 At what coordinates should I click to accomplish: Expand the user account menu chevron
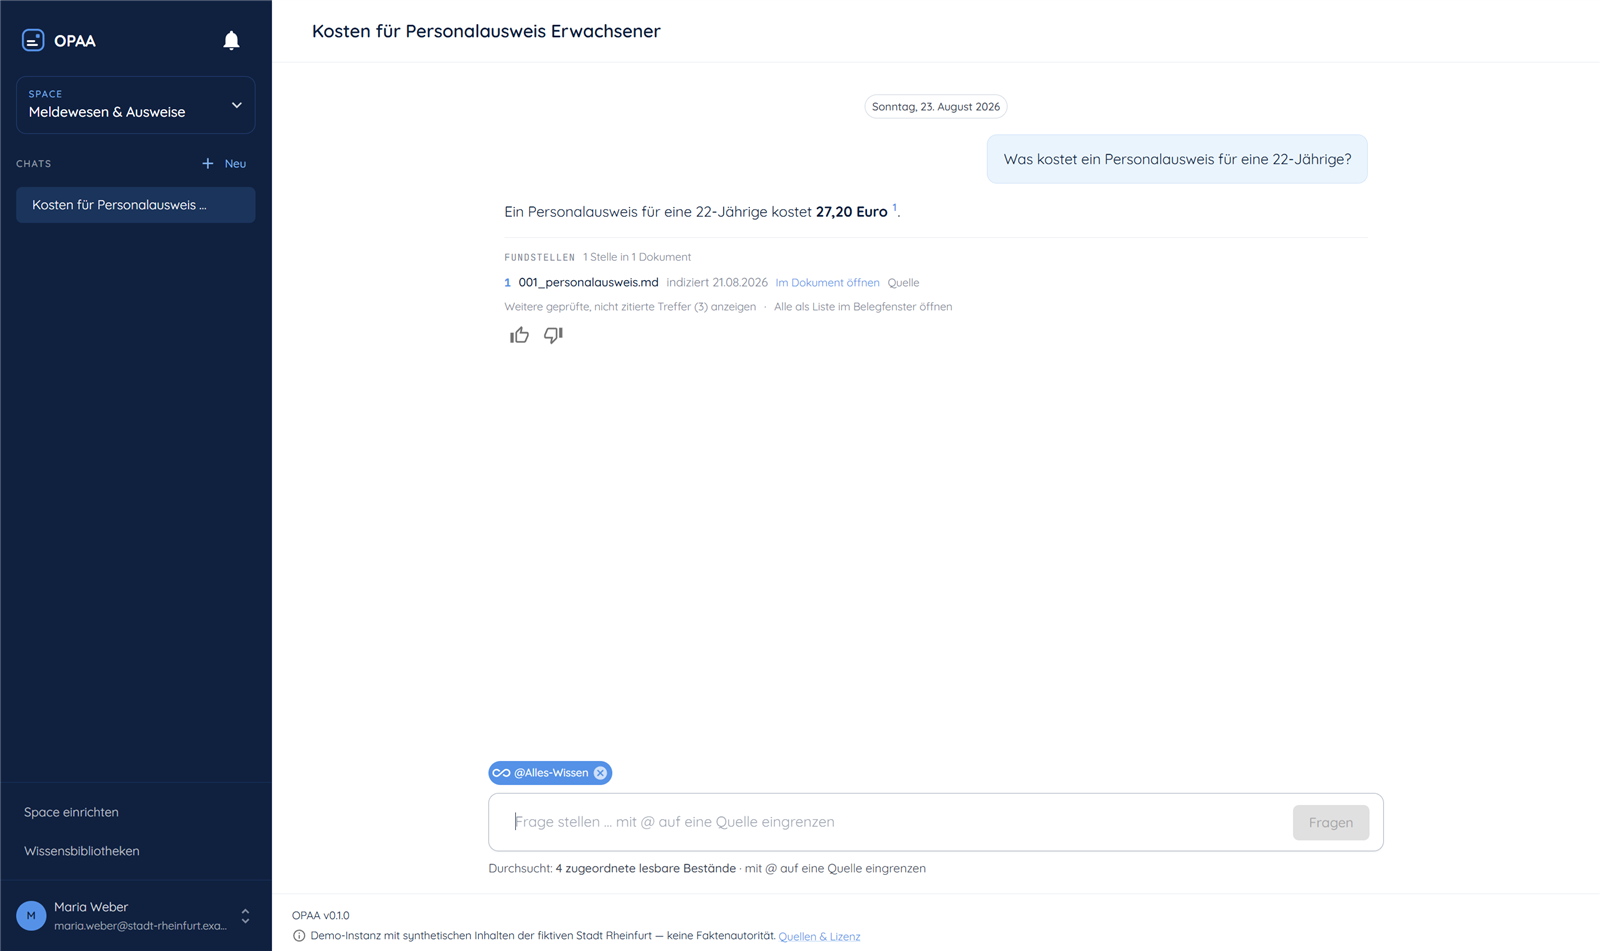pos(245,915)
